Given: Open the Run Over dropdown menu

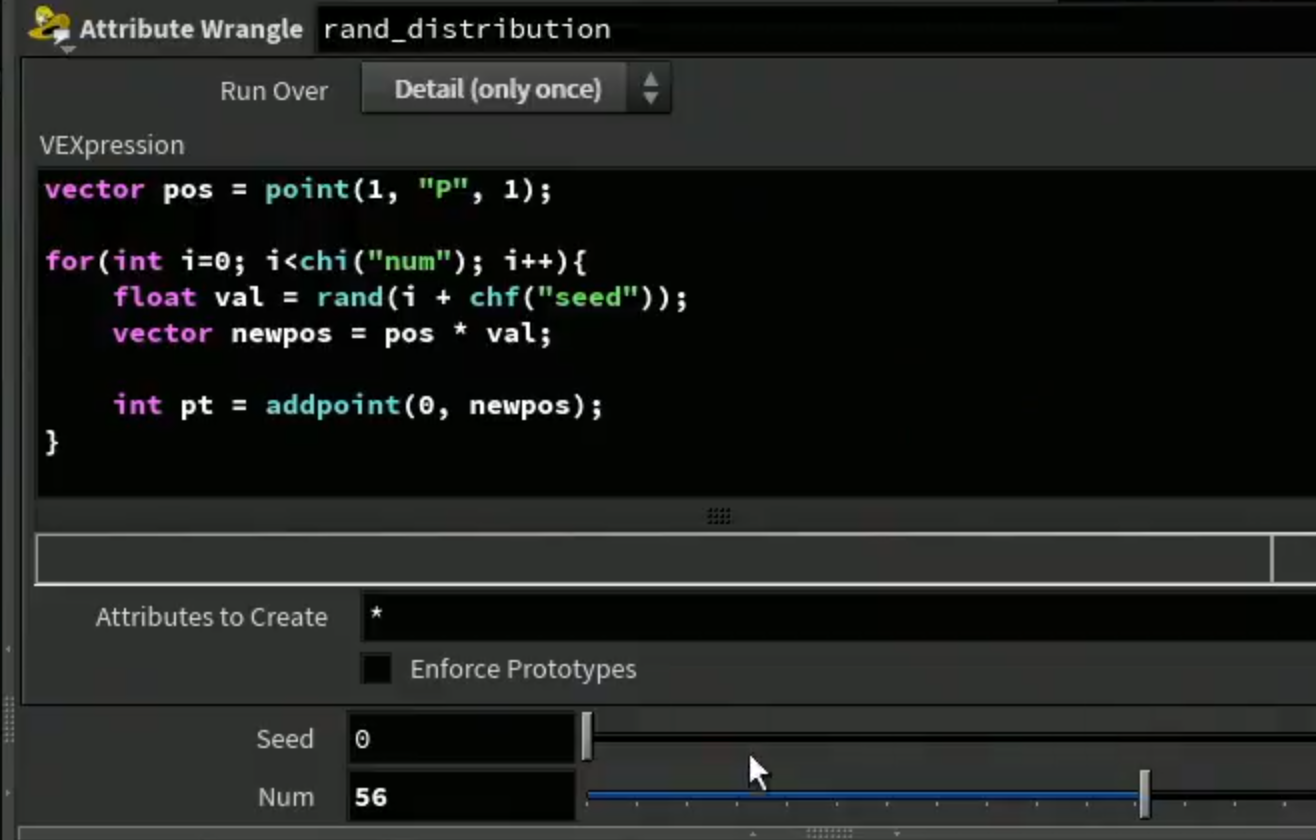Looking at the screenshot, I should pos(515,89).
